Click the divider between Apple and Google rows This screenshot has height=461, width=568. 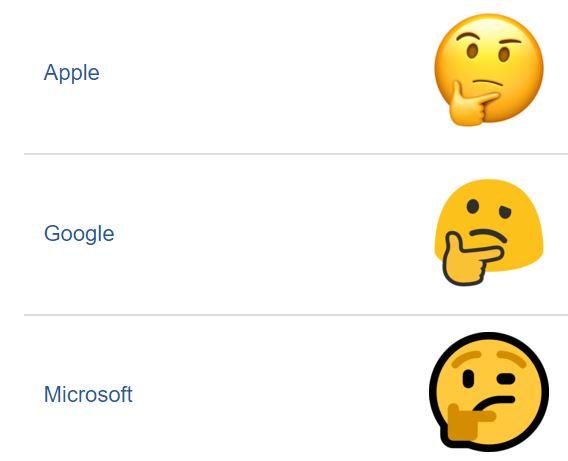(x=296, y=154)
